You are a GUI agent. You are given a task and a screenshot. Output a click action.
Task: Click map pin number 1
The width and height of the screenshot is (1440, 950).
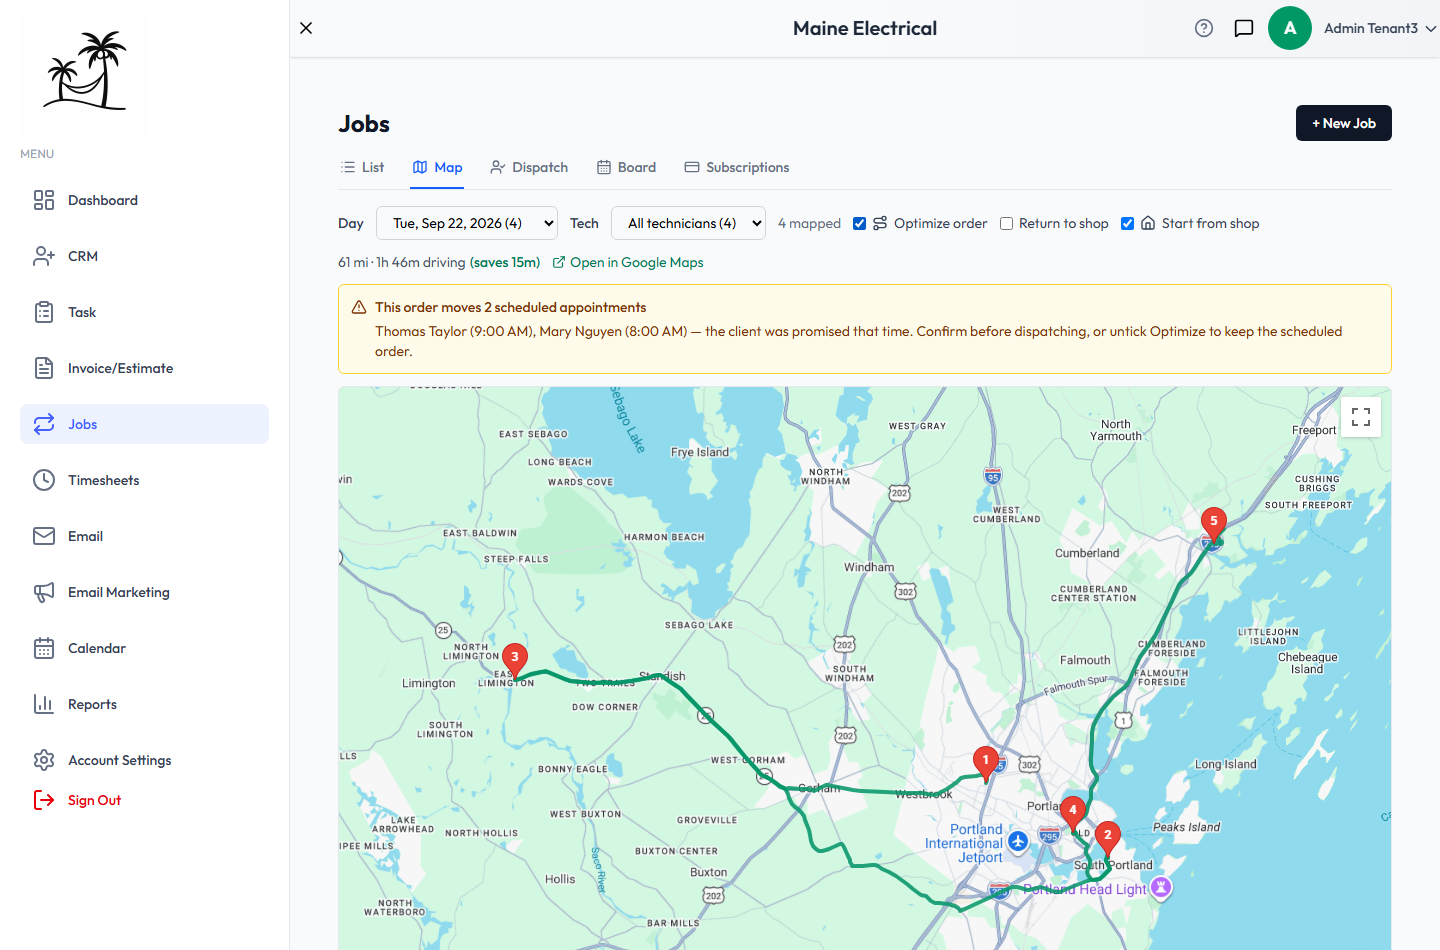pos(986,764)
